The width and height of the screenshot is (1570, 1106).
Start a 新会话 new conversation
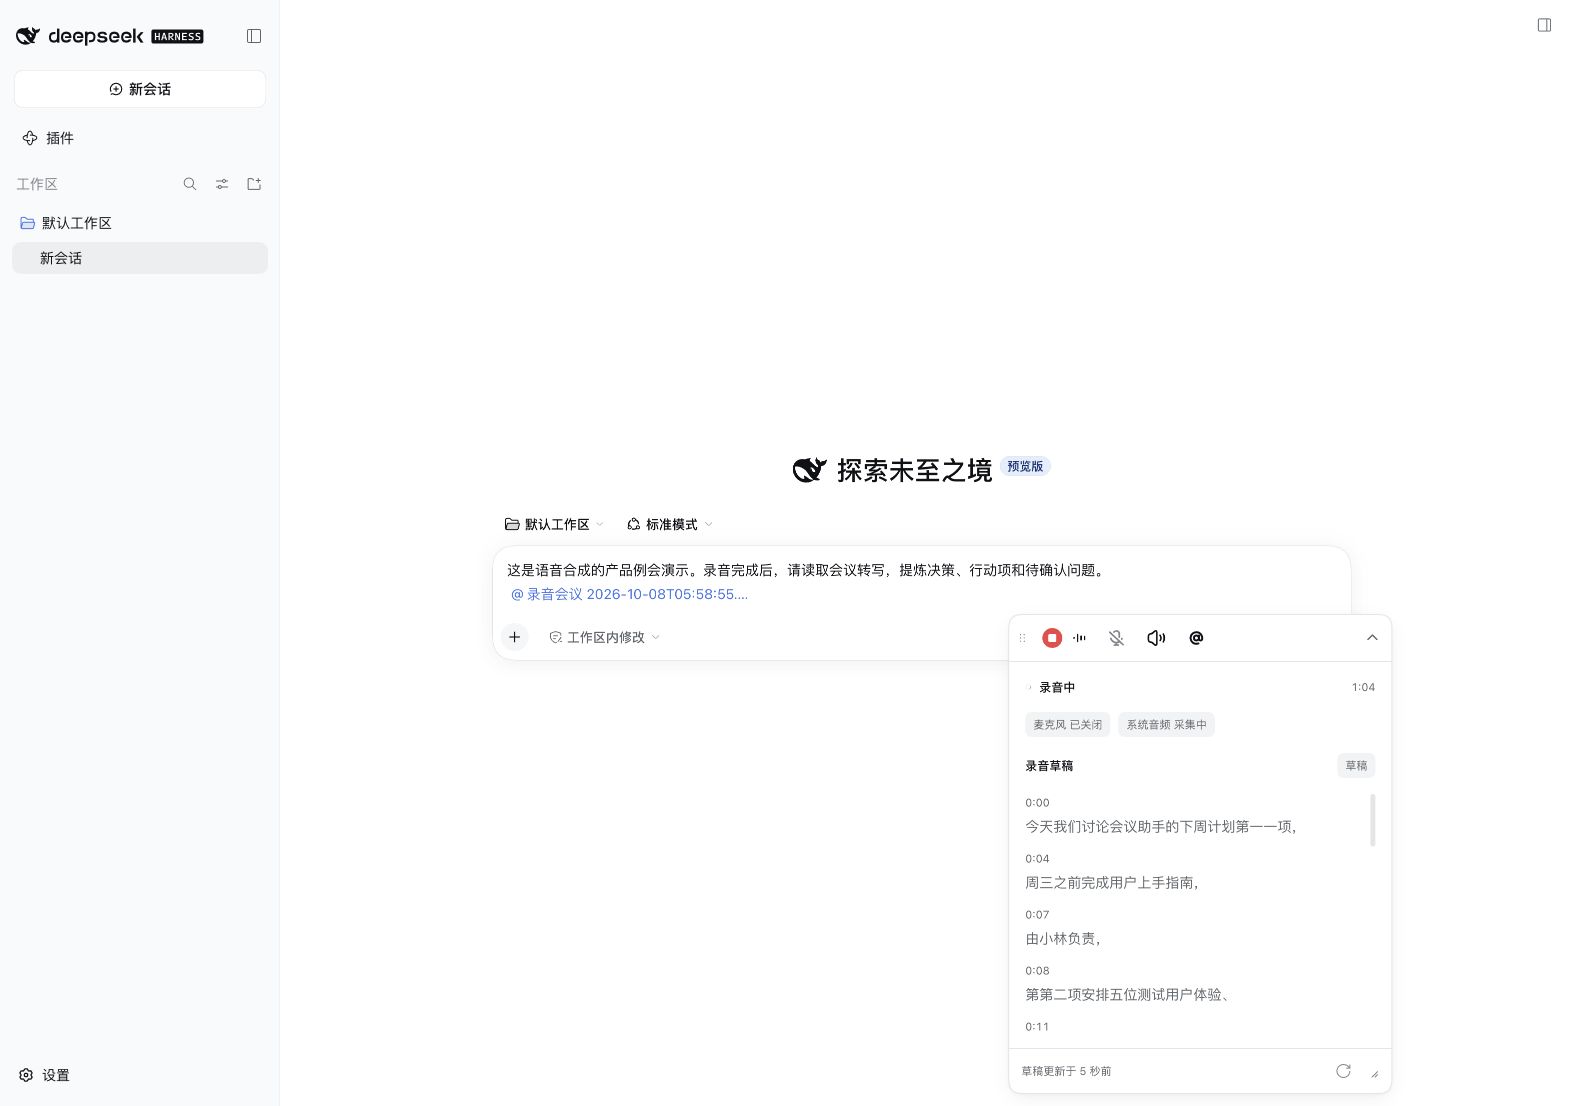coord(140,89)
